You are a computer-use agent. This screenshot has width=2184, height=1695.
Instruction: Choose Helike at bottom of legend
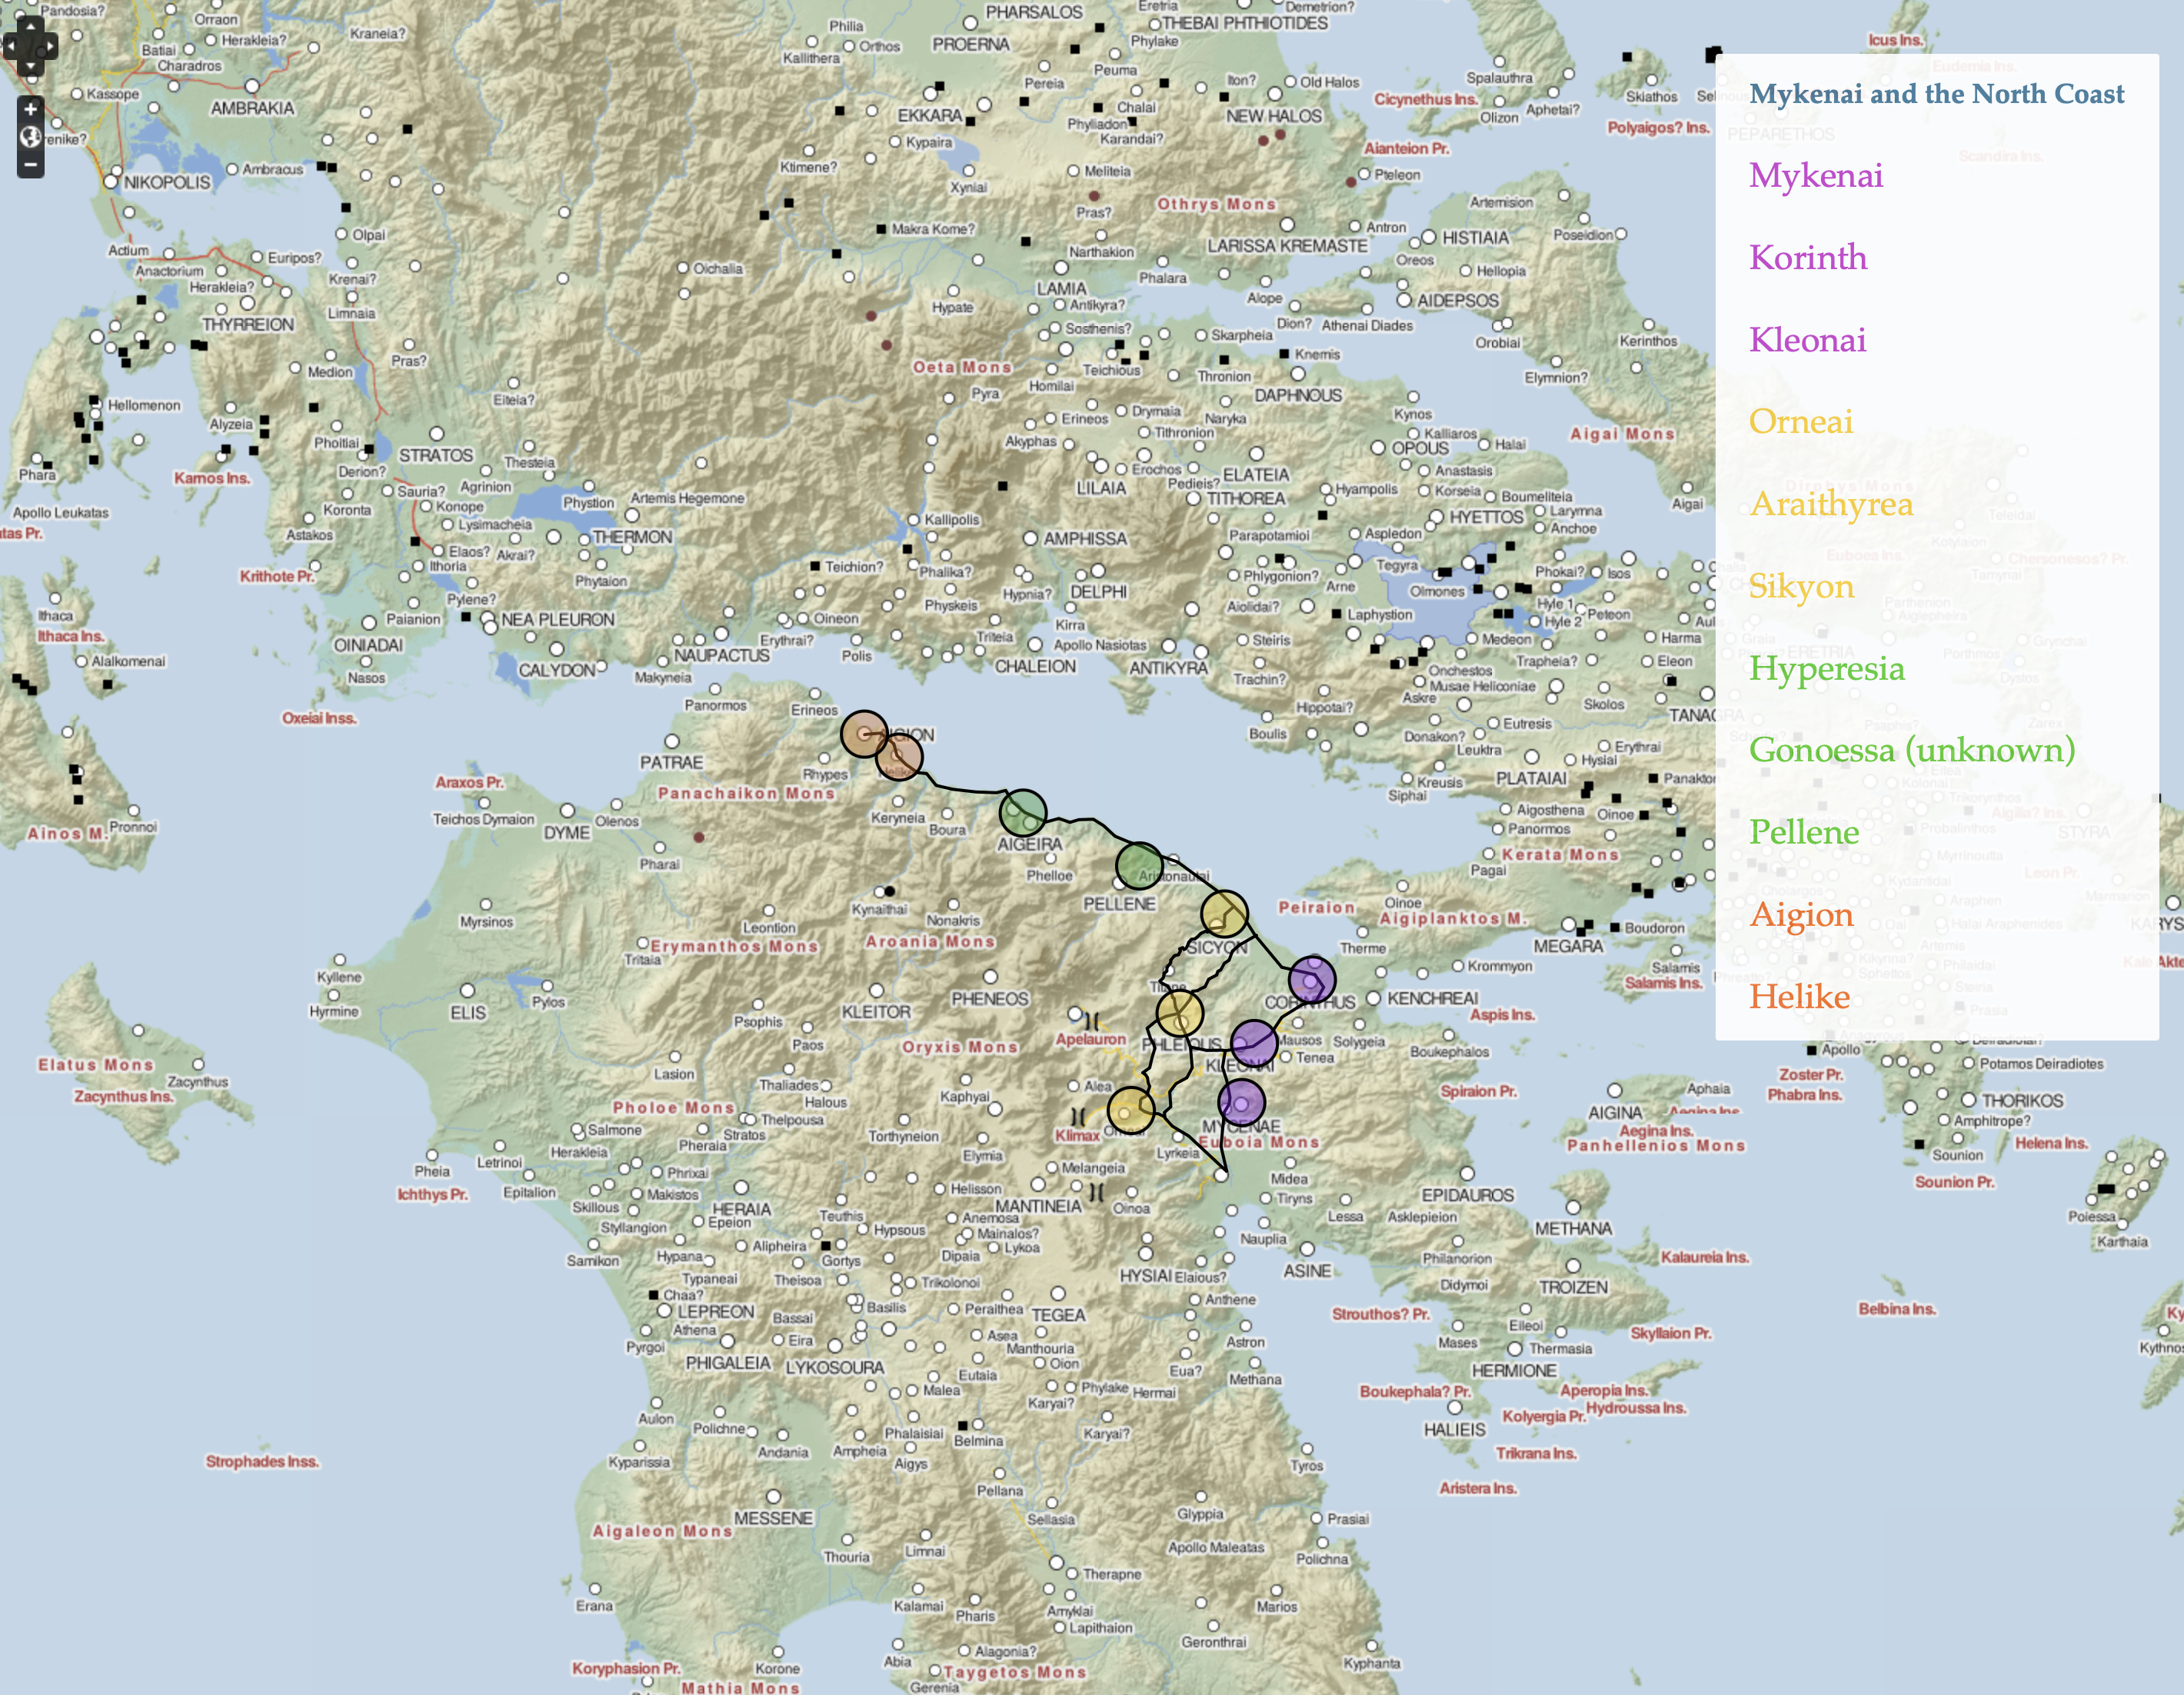1799,996
